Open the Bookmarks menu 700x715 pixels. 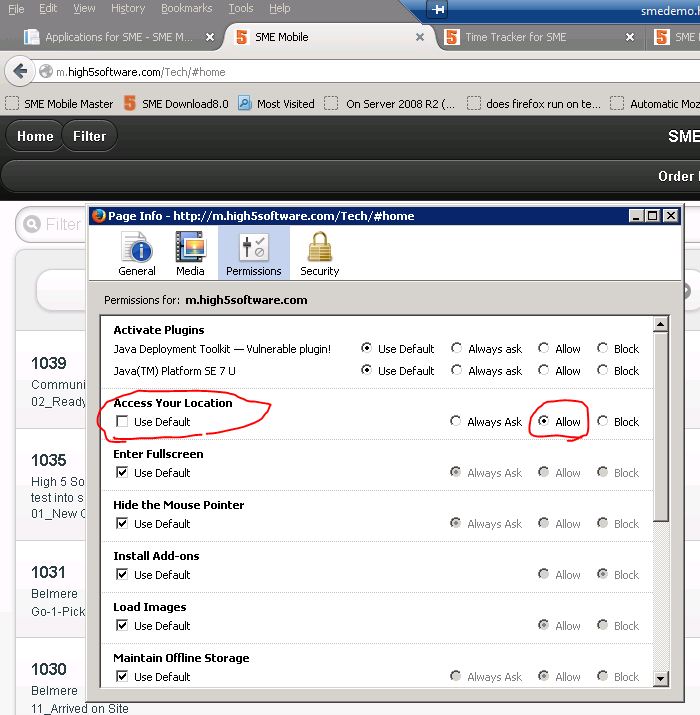[187, 8]
